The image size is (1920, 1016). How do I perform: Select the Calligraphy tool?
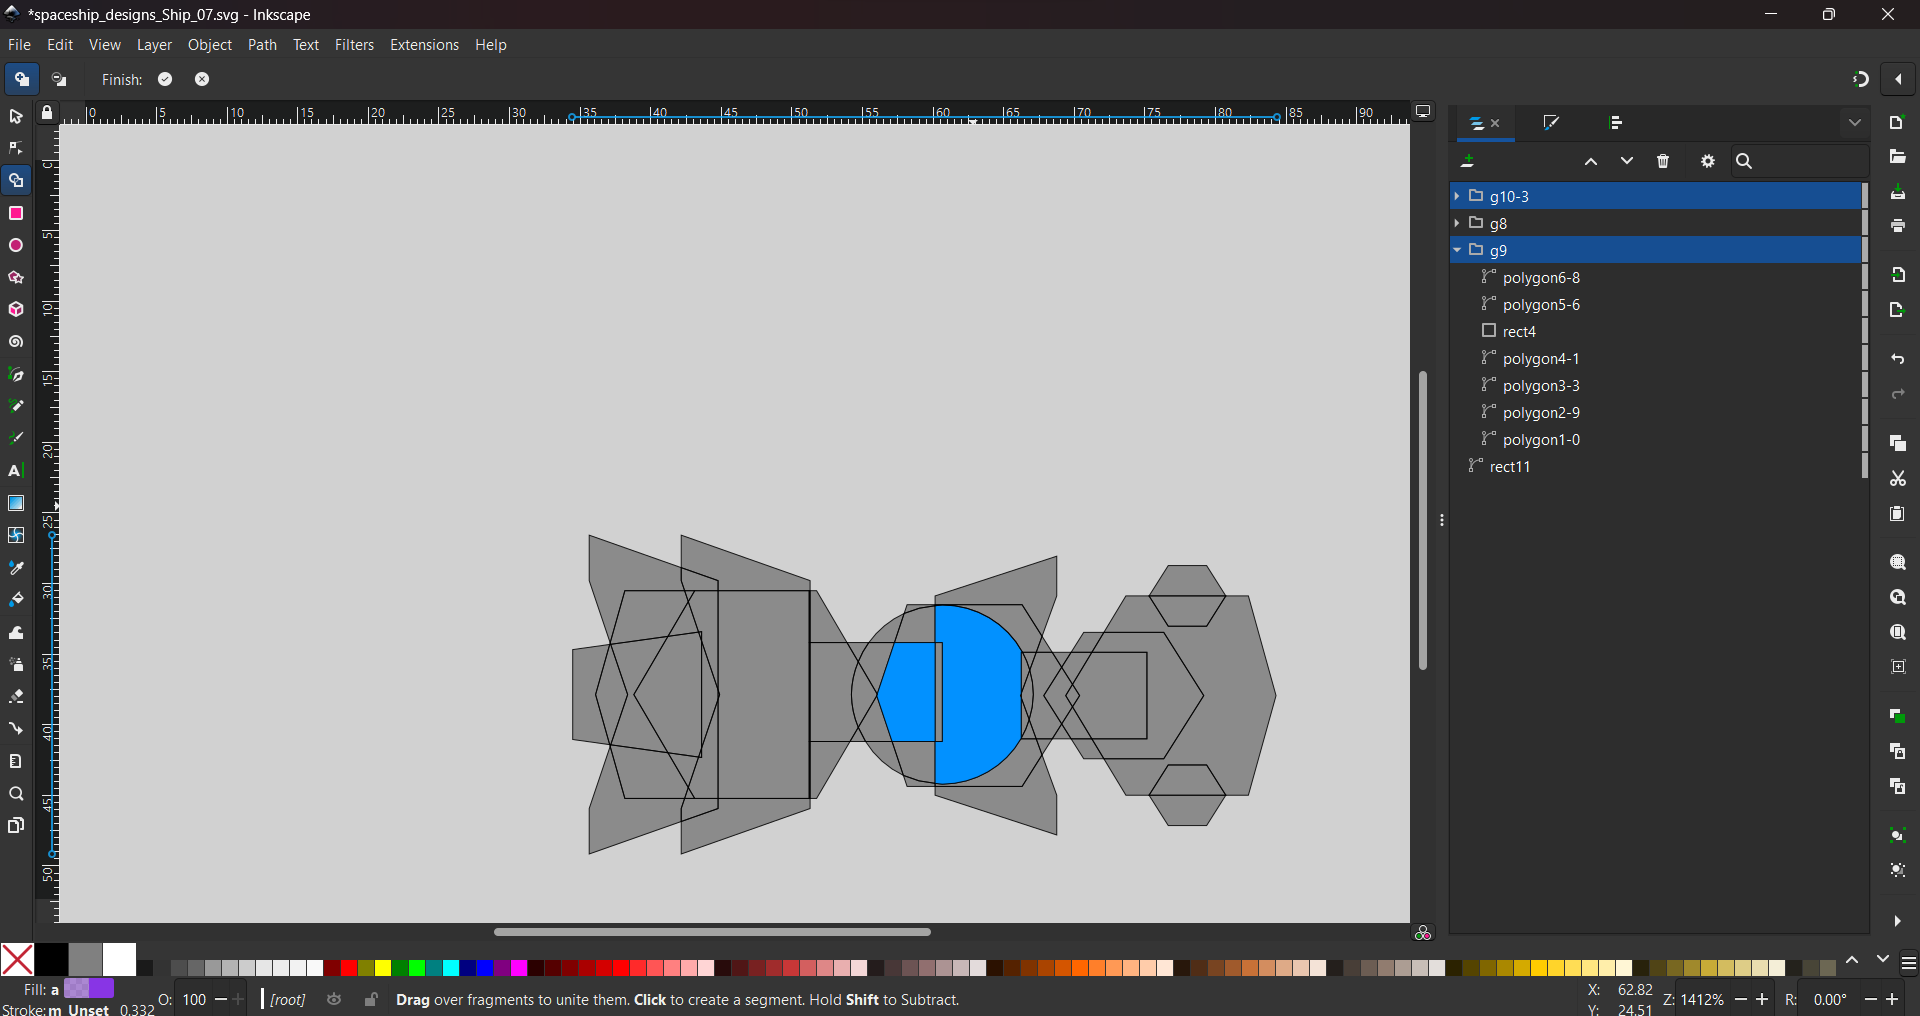pos(16,439)
